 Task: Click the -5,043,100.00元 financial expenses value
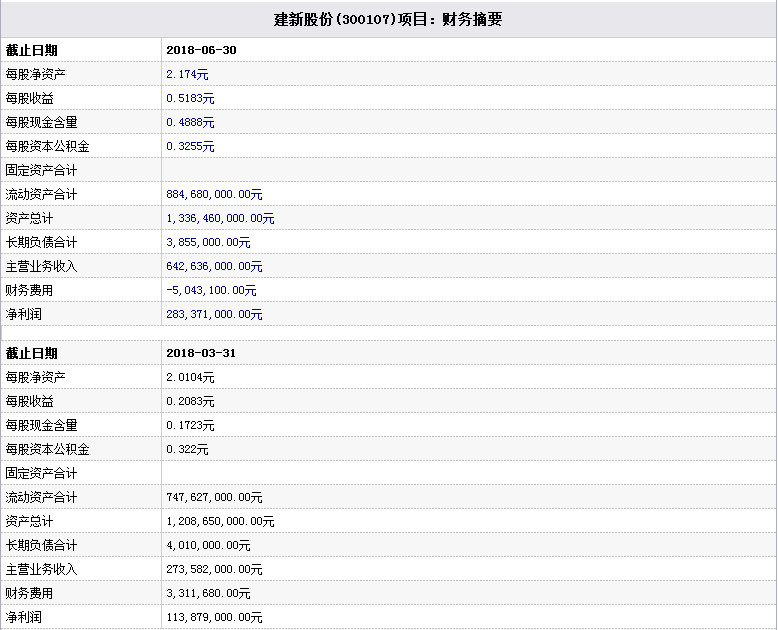click(x=211, y=290)
